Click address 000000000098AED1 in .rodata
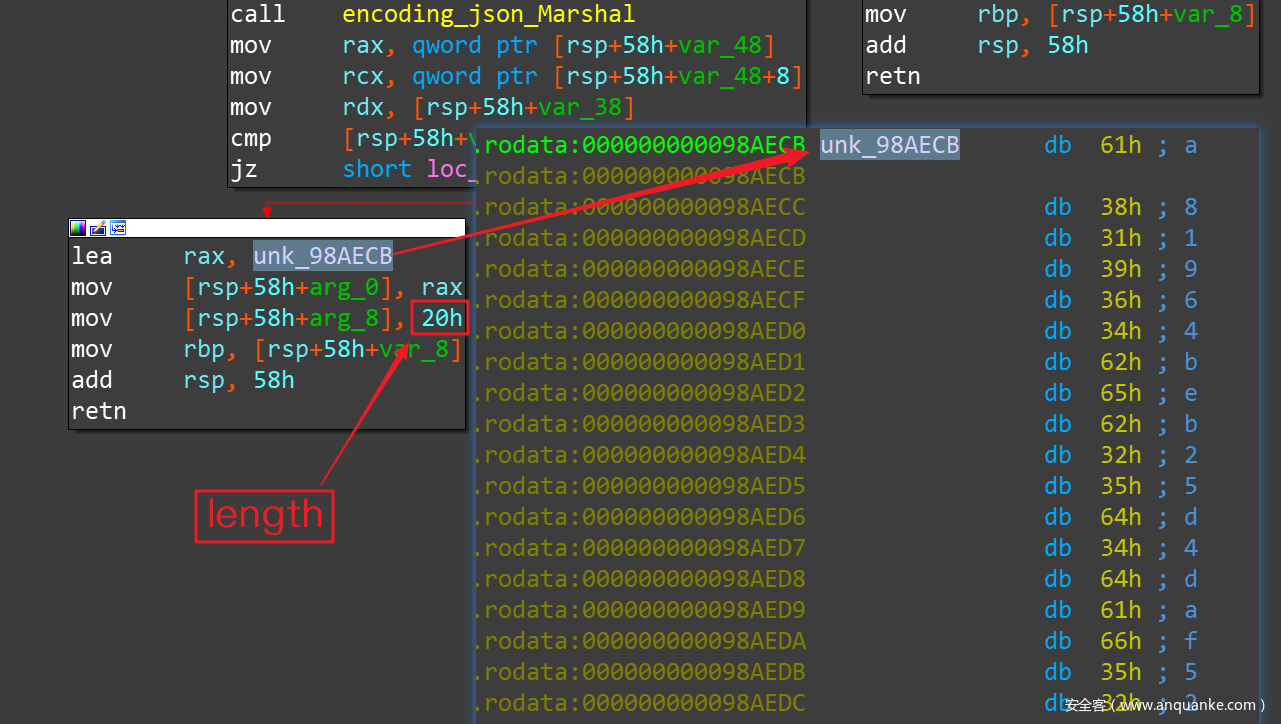This screenshot has width=1281, height=724. (694, 362)
